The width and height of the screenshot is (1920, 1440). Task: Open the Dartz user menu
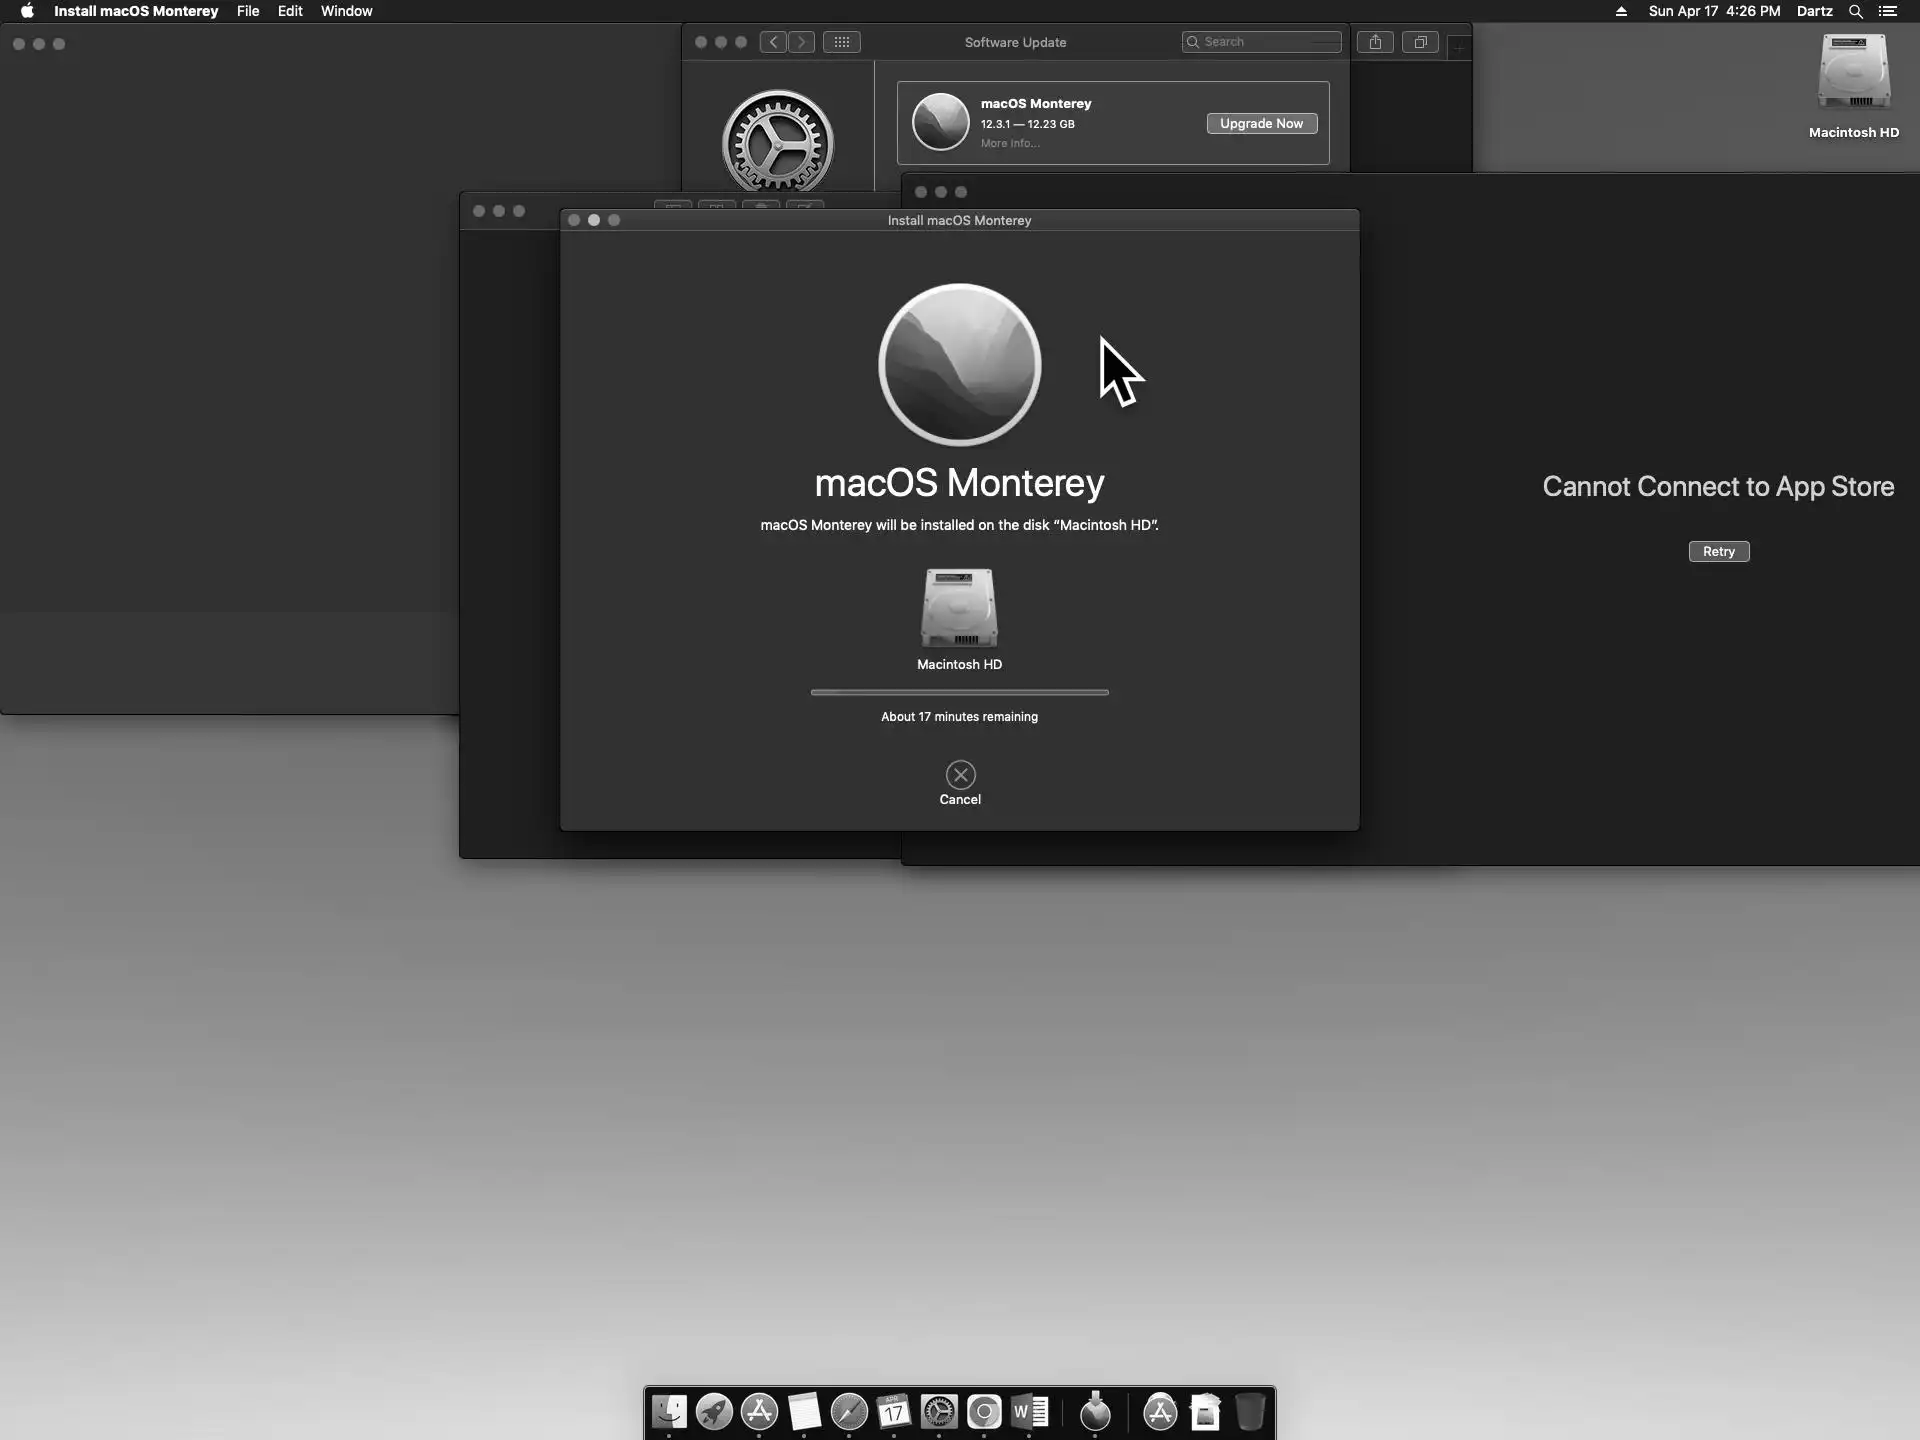[1814, 11]
